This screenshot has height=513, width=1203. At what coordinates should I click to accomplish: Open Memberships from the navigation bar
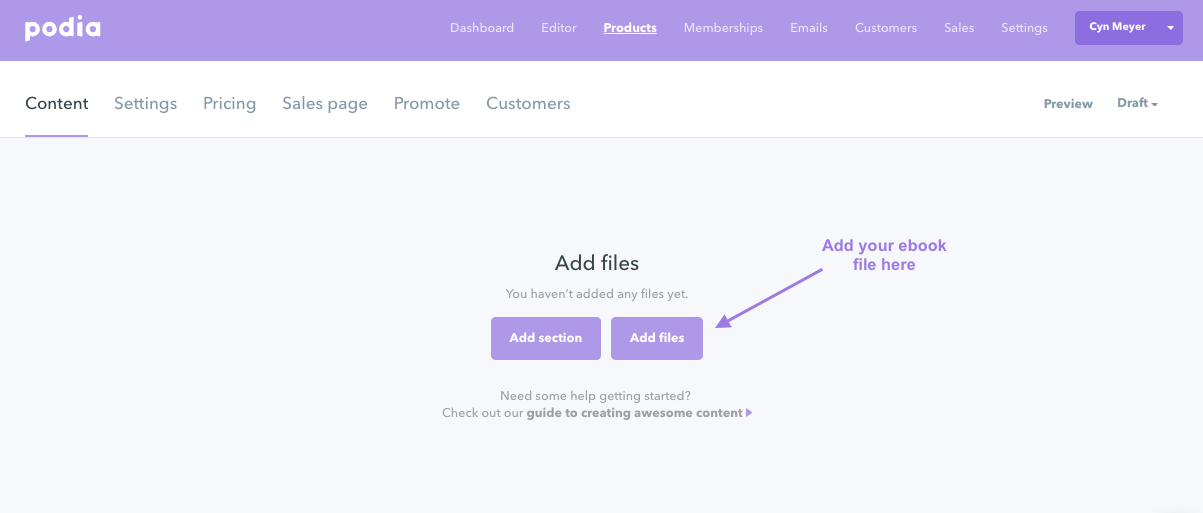[723, 28]
